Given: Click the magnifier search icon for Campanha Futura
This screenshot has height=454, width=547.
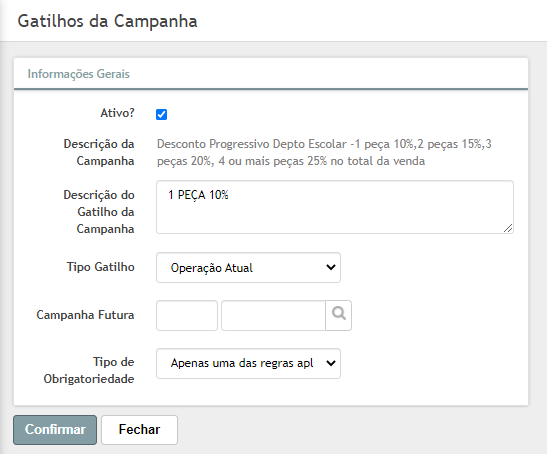Looking at the screenshot, I should pos(338,315).
